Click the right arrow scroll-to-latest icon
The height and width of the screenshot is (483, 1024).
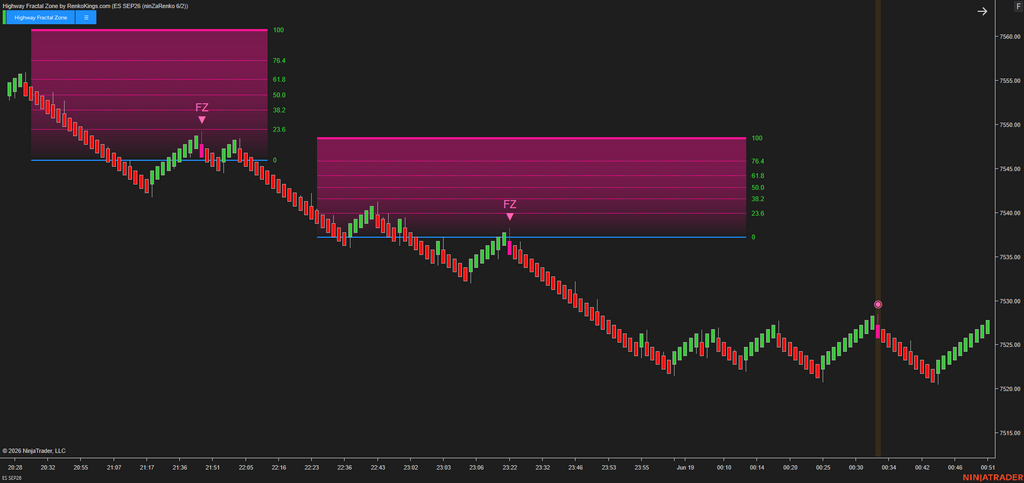point(982,11)
